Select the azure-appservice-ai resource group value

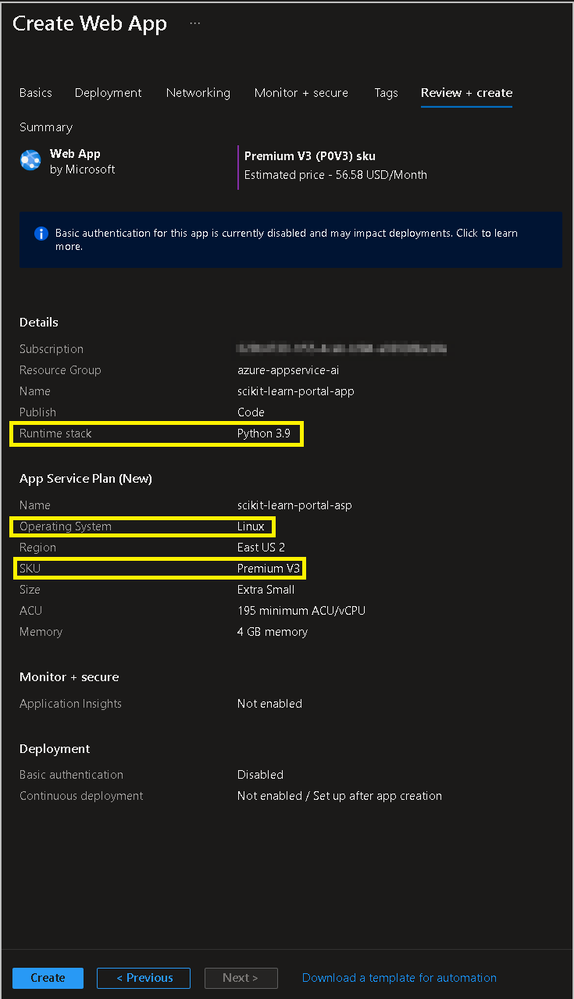tap(288, 370)
